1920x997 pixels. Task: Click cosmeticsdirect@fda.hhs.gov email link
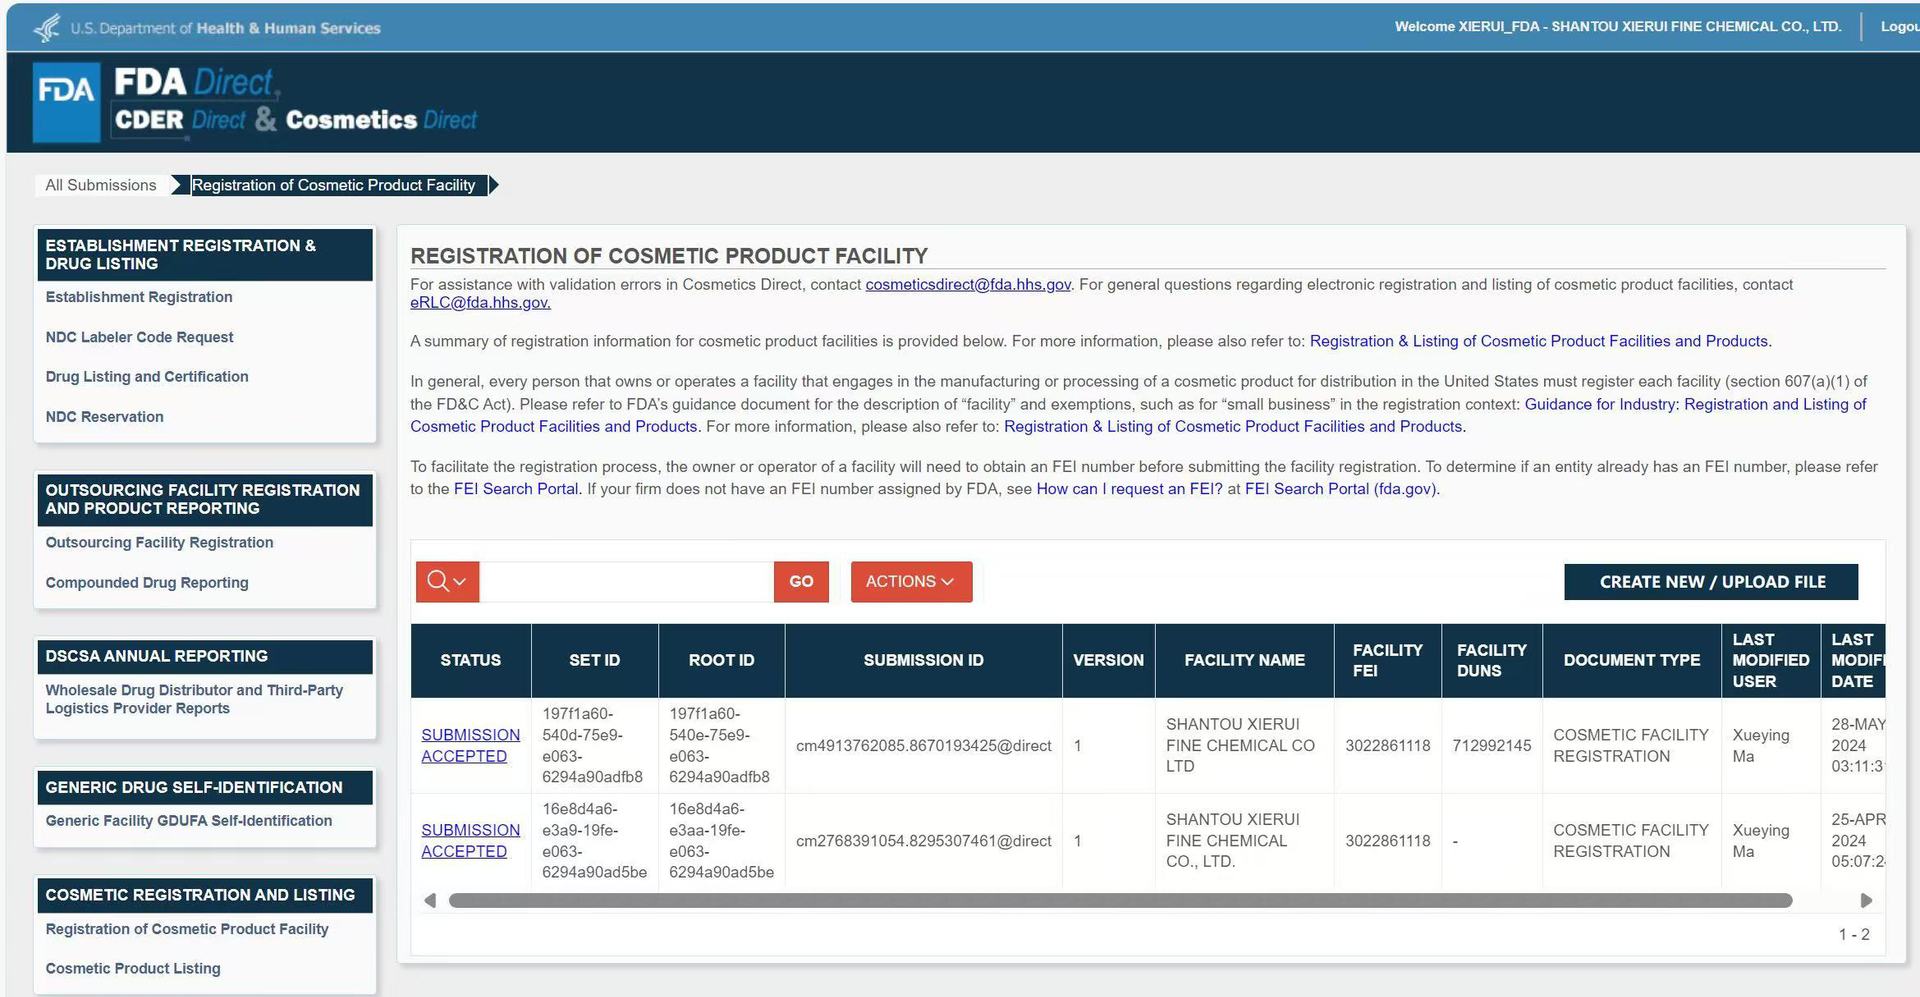pos(968,284)
